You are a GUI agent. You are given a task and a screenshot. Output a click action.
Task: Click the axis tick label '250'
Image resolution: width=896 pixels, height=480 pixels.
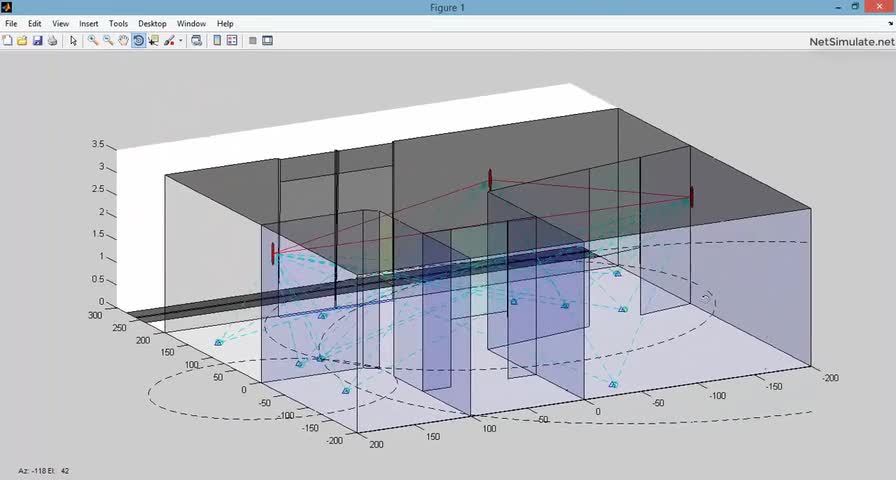pyautogui.click(x=119, y=328)
